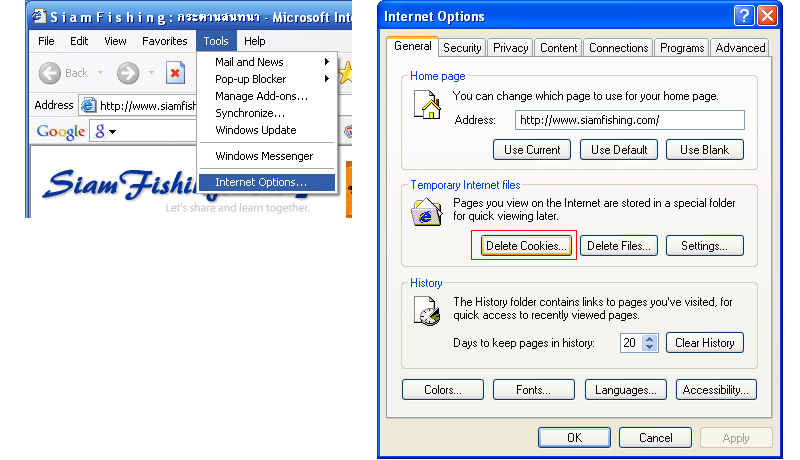Open the Favorites menu
This screenshot has height=460, width=800.
click(x=164, y=41)
